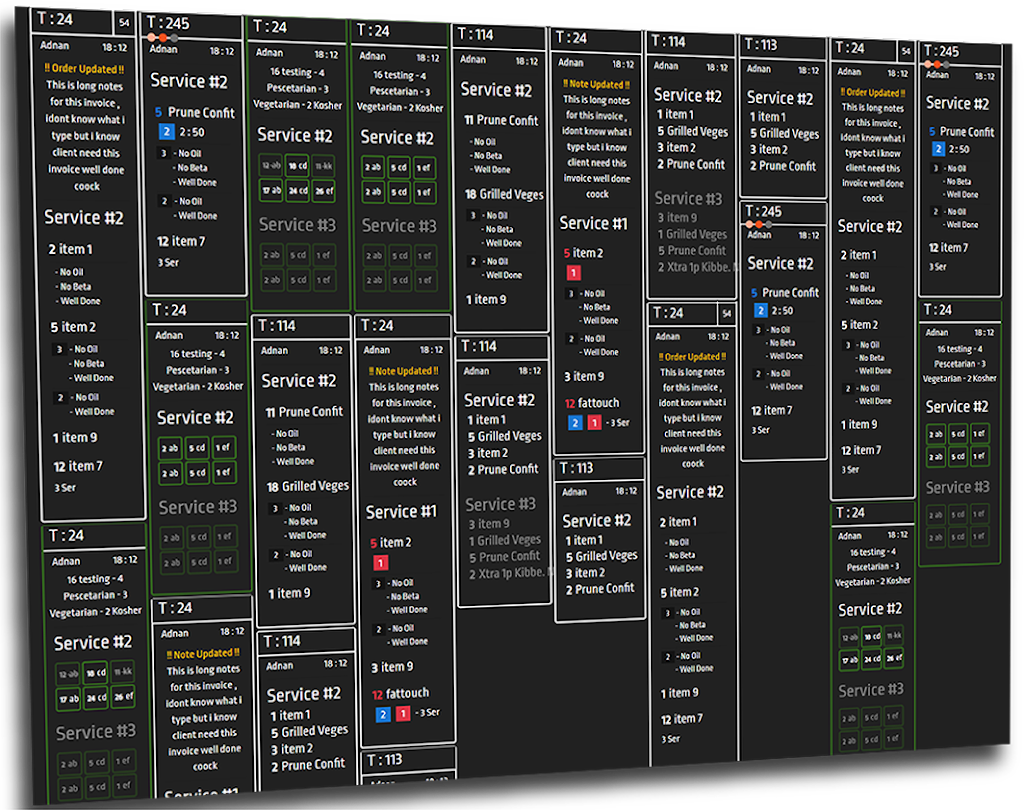Select 12 fattouch on top-row Note Updated ticket
Image resolution: width=1024 pixels, height=810 pixels.
(592, 403)
